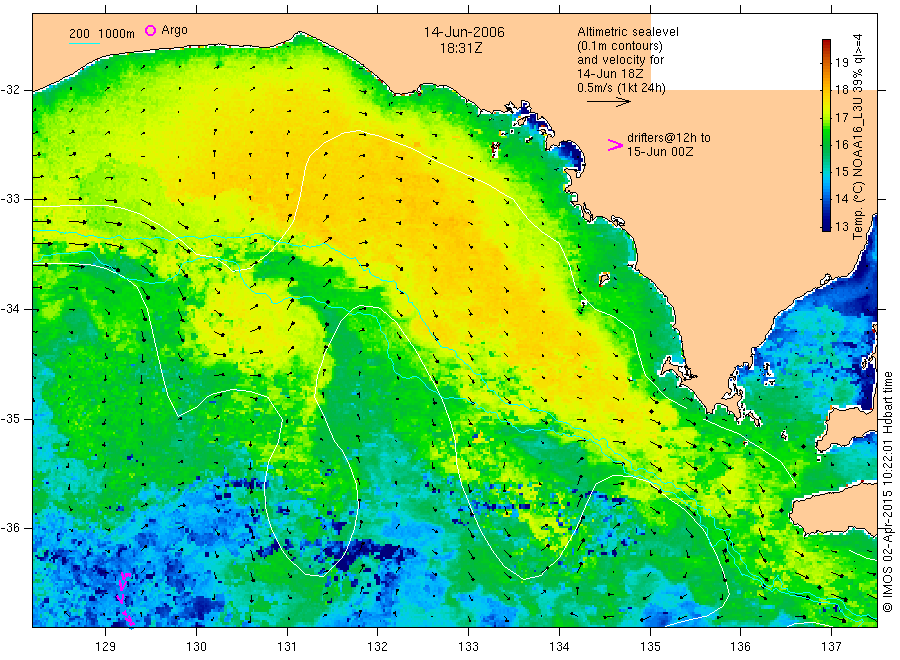Click the '200 1000m' depth legend text
The width and height of the screenshot is (900, 660).
click(x=102, y=34)
